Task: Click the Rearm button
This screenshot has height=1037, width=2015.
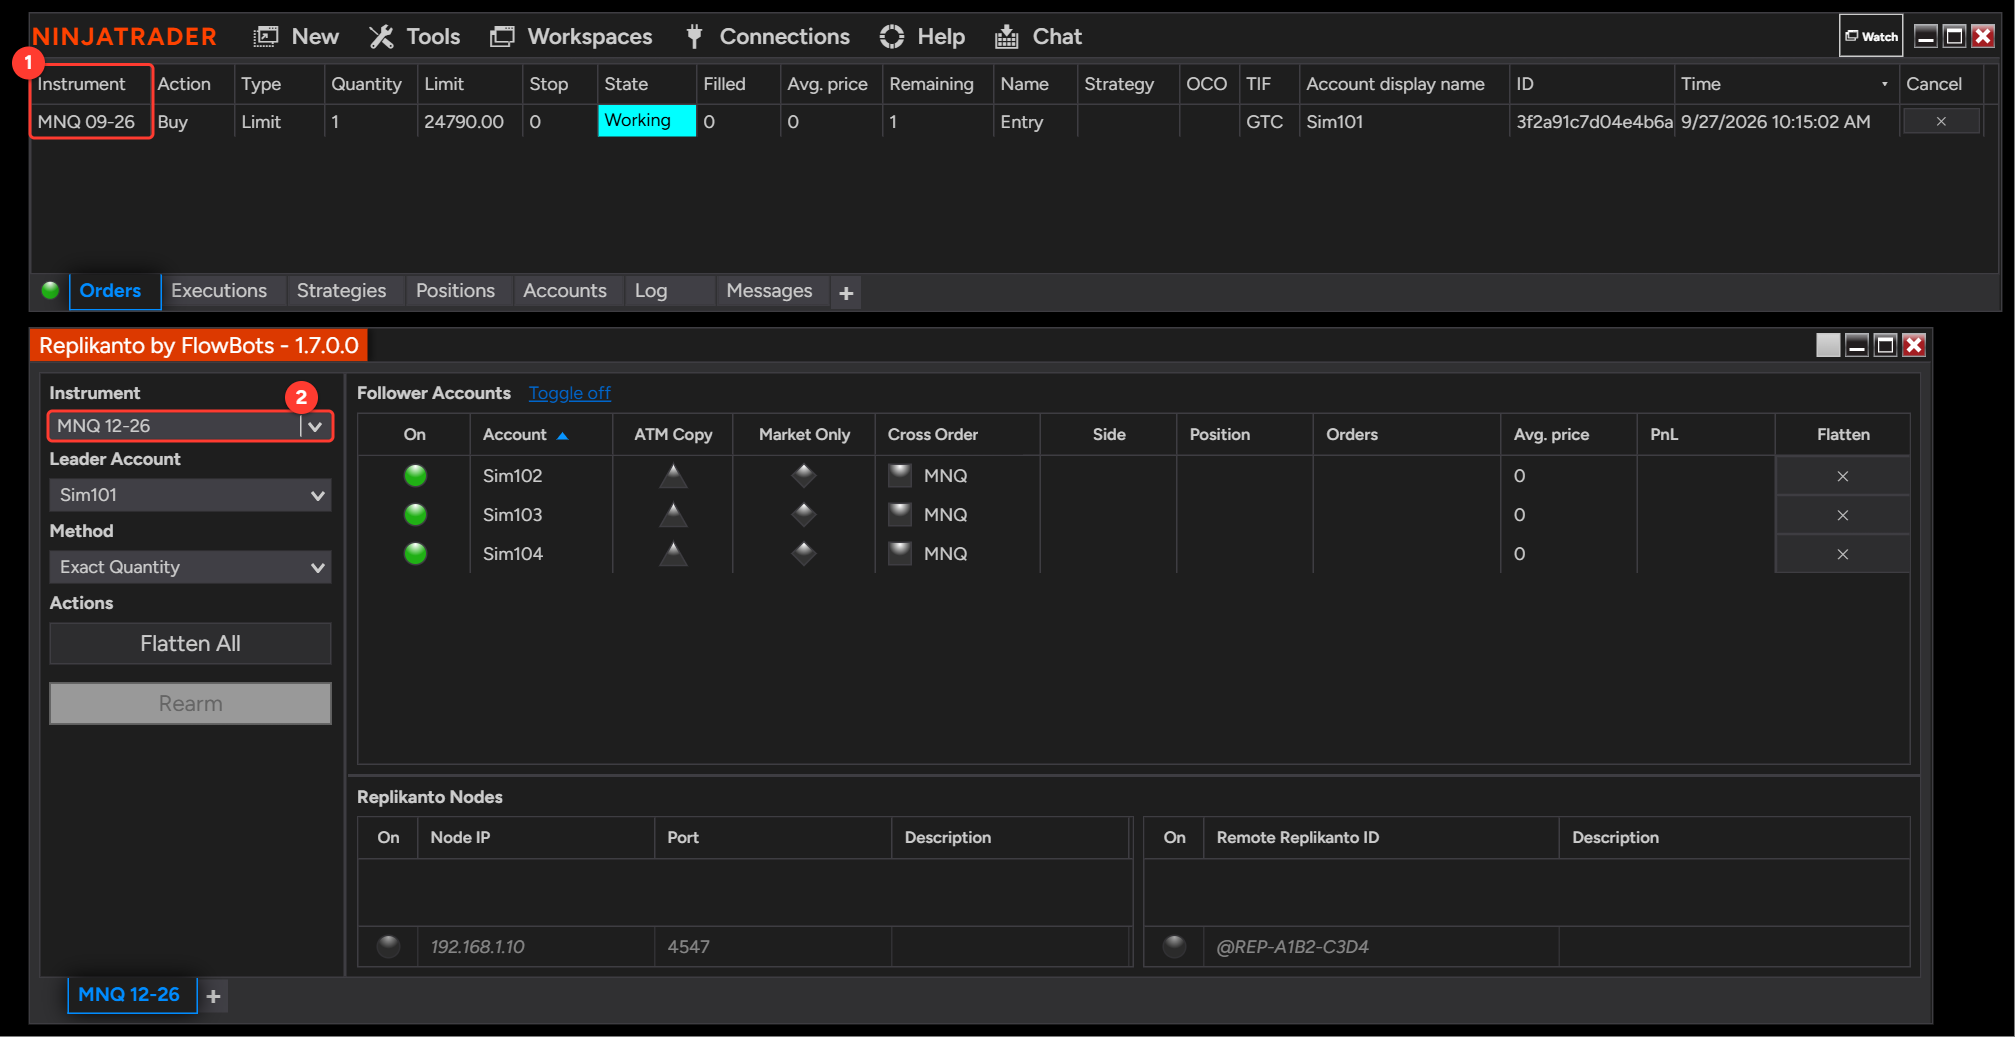Action: click(x=190, y=704)
